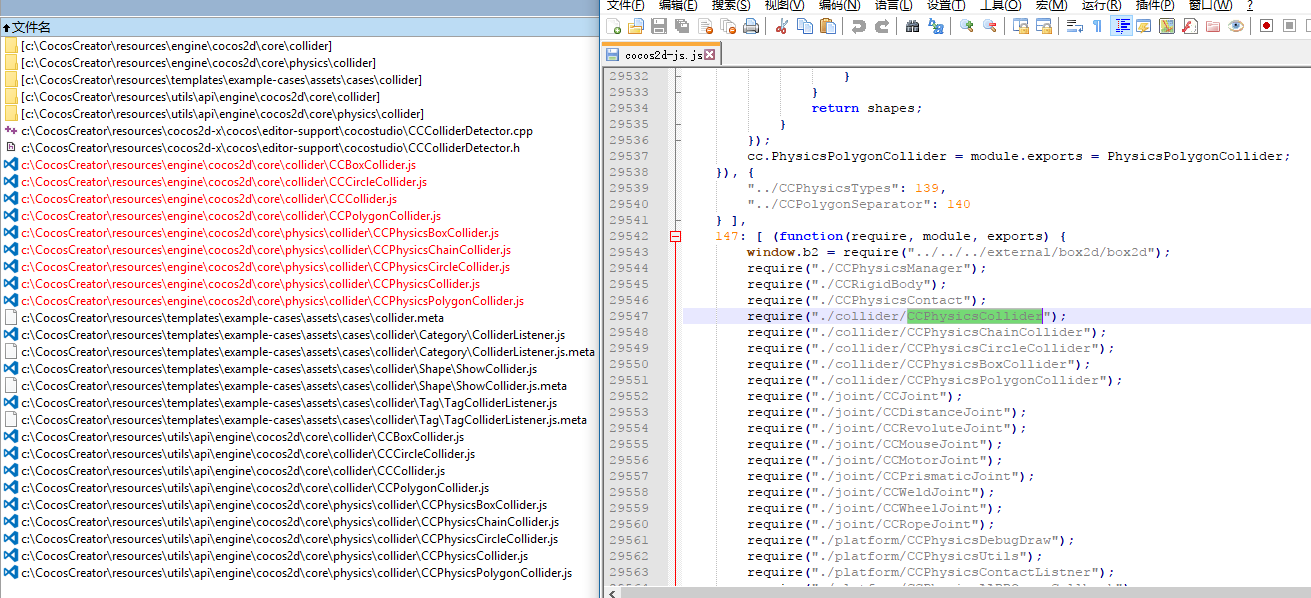
Task: Open the 设置(T) menu
Action: (945, 5)
